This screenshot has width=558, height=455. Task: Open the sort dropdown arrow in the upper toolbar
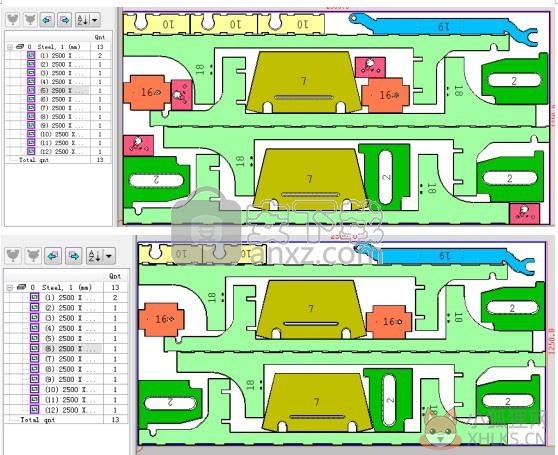95,20
